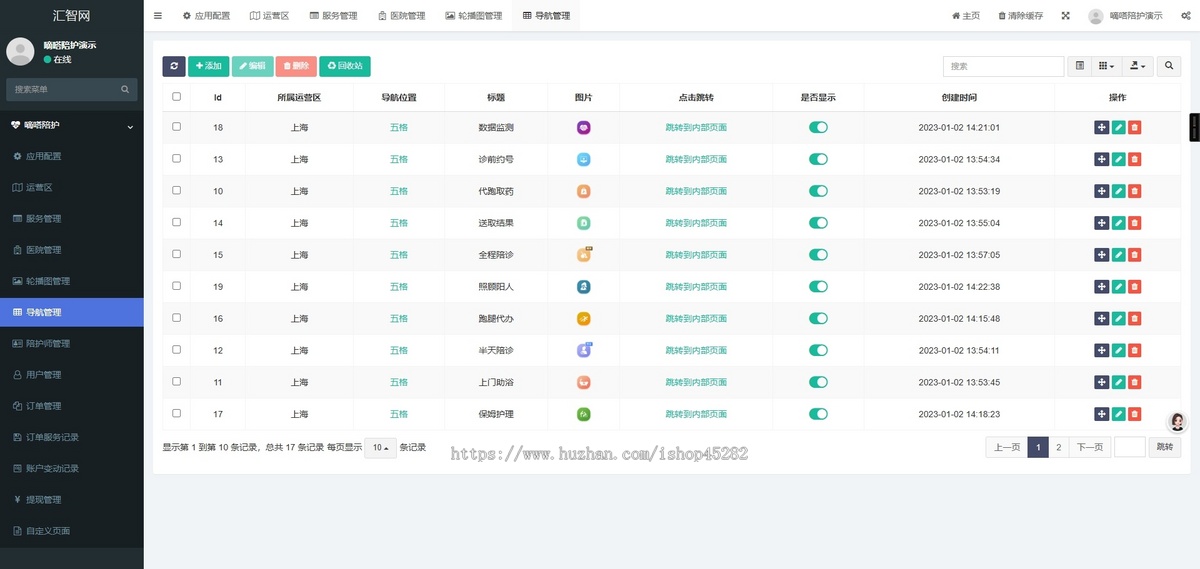Viewport: 1200px width, 569px height.
Task: Click the magnifier advanced search icon button
Action: pos(1170,66)
